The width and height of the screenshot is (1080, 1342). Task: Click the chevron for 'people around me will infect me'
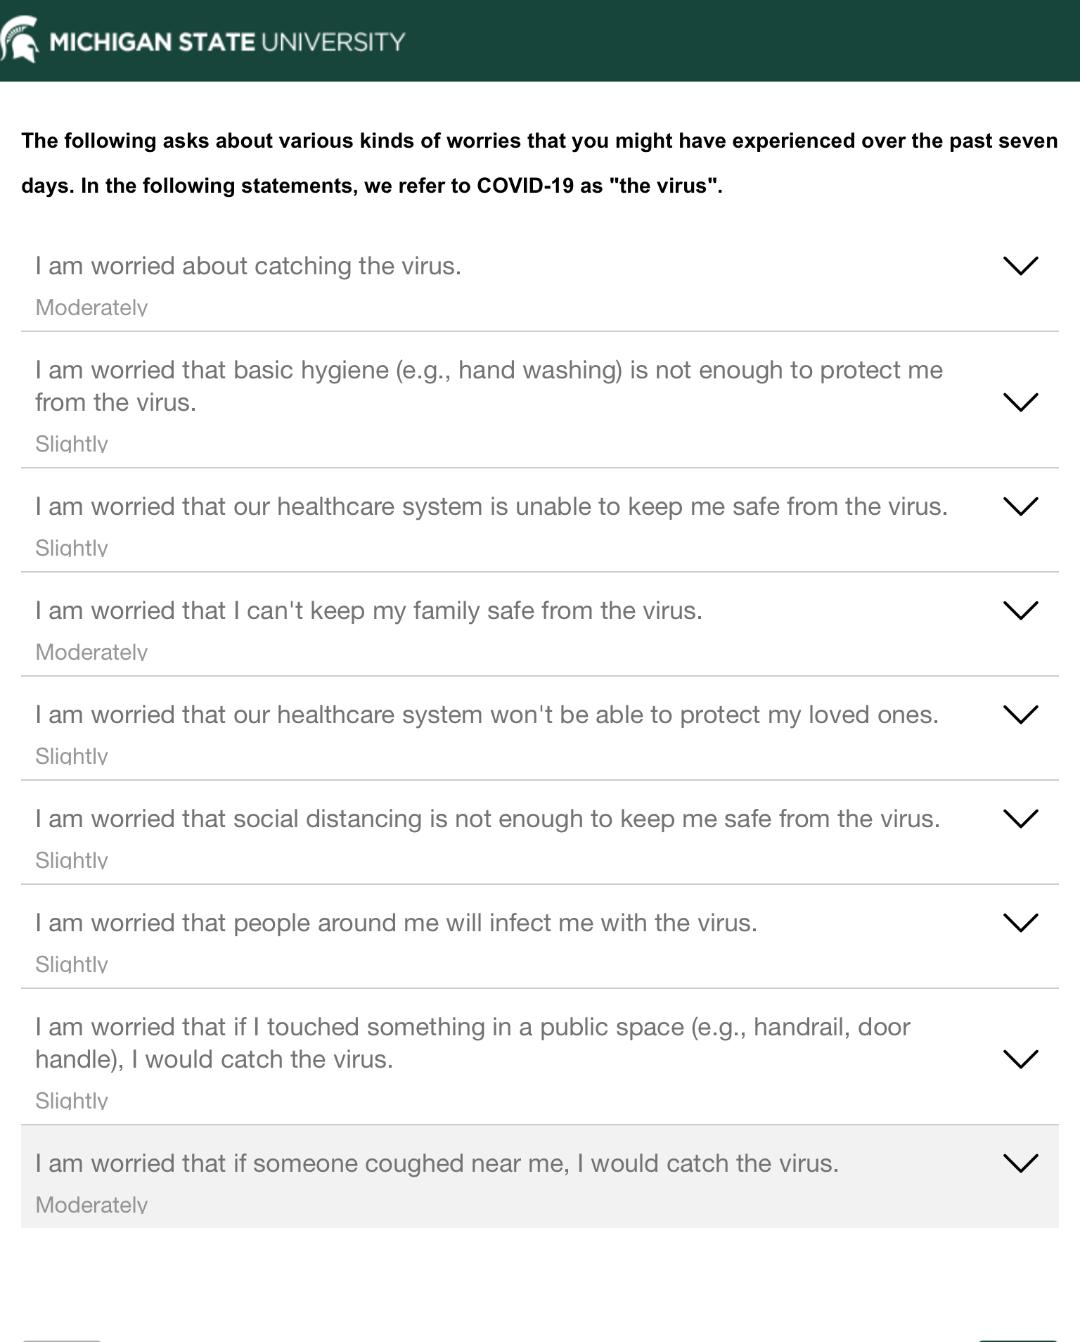(x=1020, y=922)
